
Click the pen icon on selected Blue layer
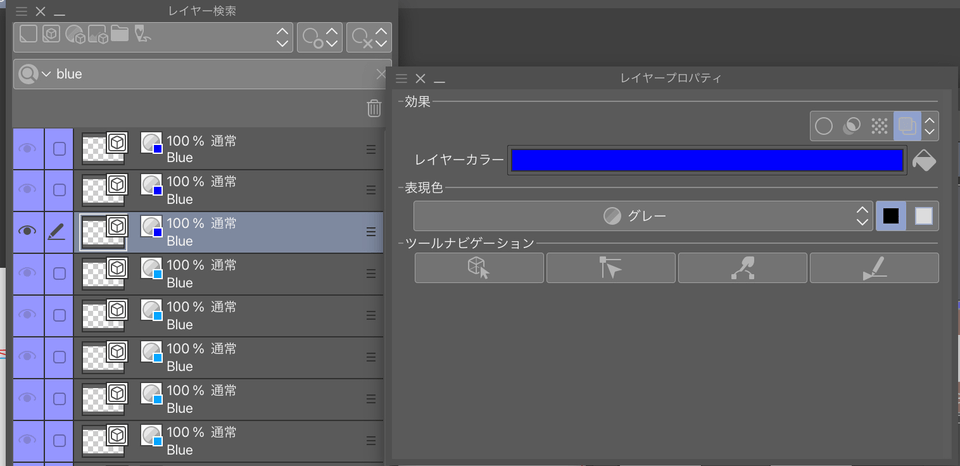pyautogui.click(x=57, y=231)
